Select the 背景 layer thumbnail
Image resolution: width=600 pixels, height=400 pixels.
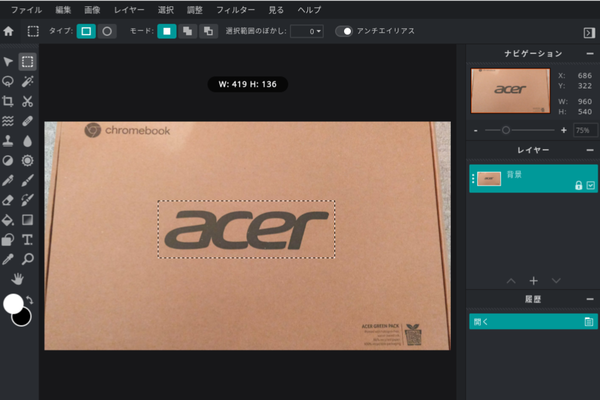[489, 179]
